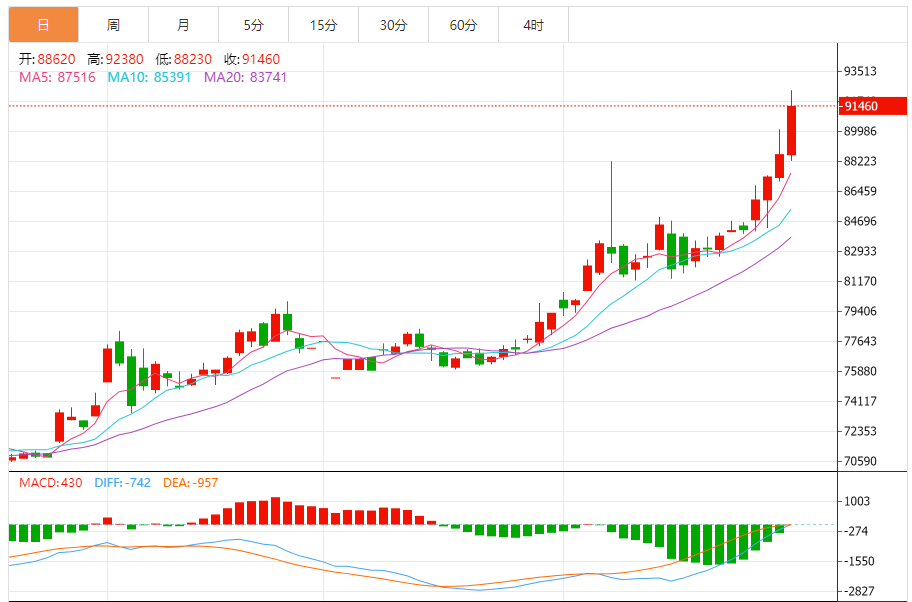Click the 93513 price axis label
The height and width of the screenshot is (602, 912).
point(860,71)
